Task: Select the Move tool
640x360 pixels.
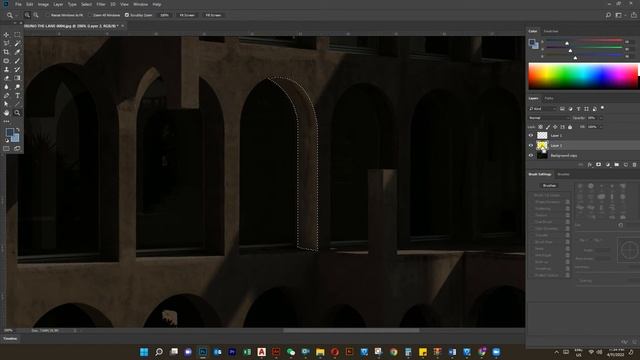Action: (x=6, y=35)
